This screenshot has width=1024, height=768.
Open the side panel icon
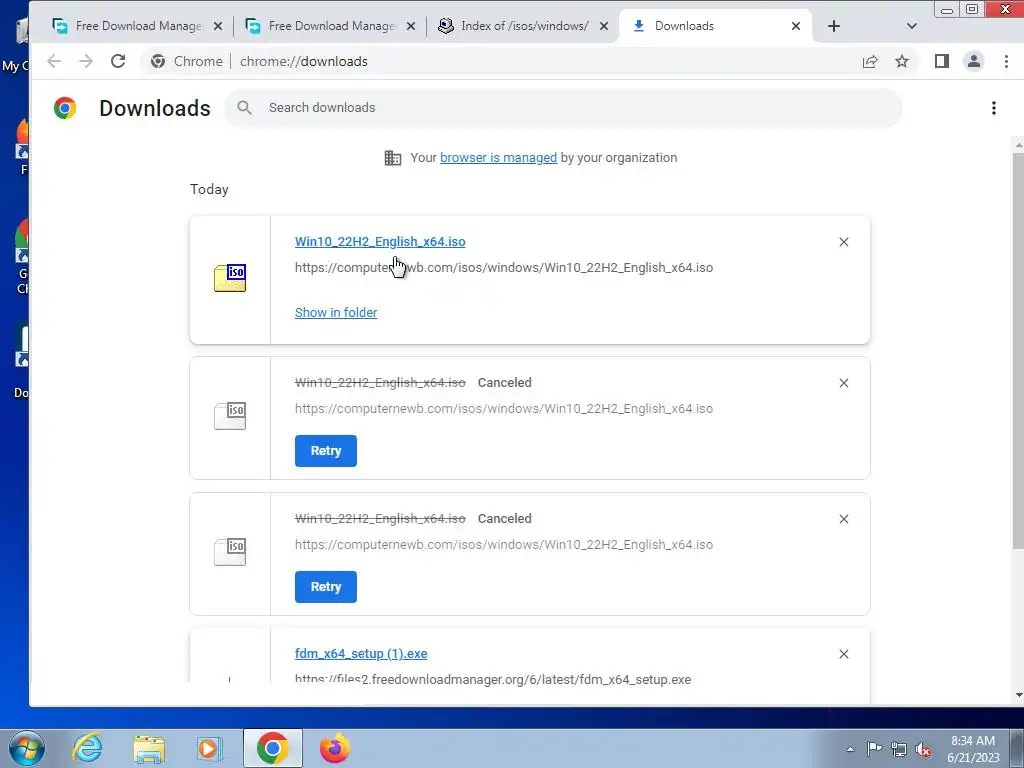coord(942,61)
